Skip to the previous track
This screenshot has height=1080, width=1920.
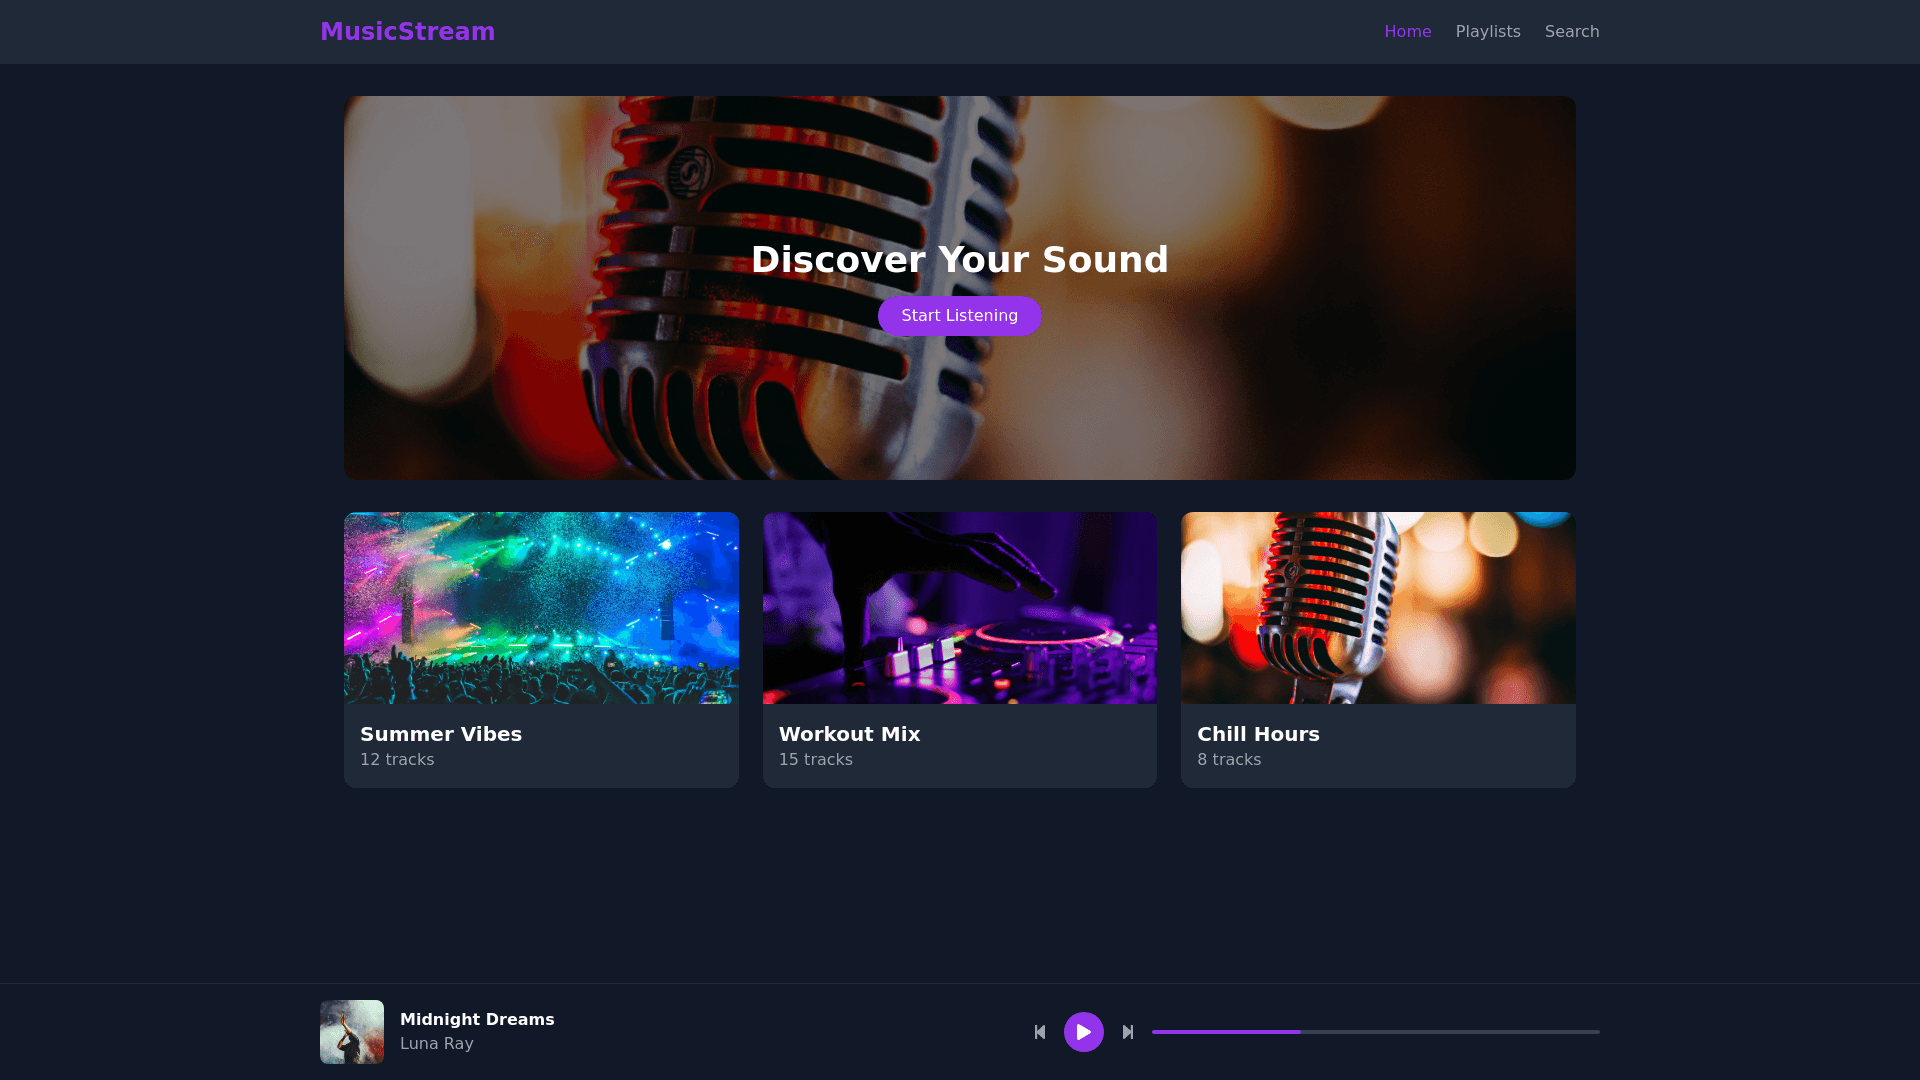(1040, 1032)
